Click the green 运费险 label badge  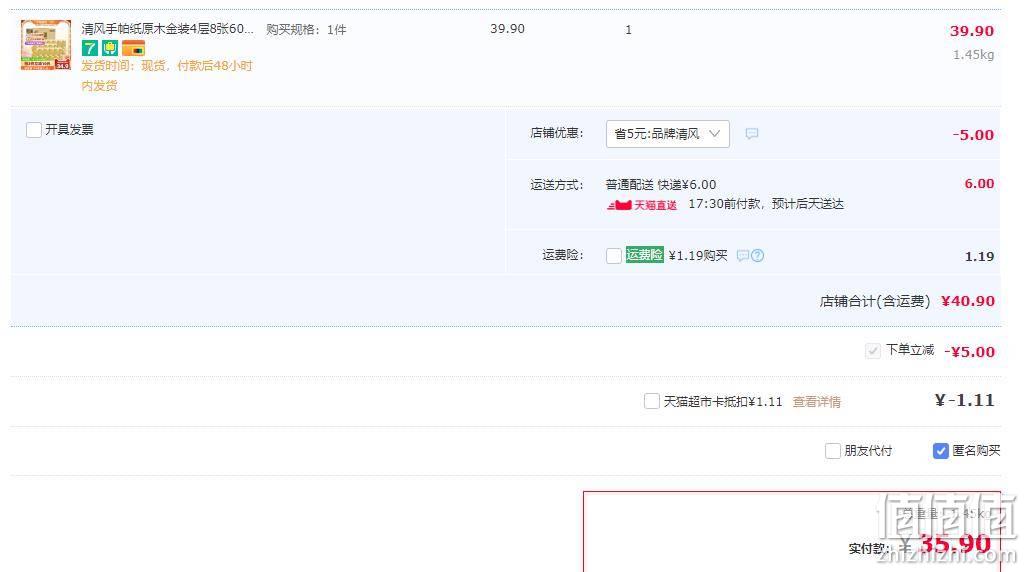point(645,255)
